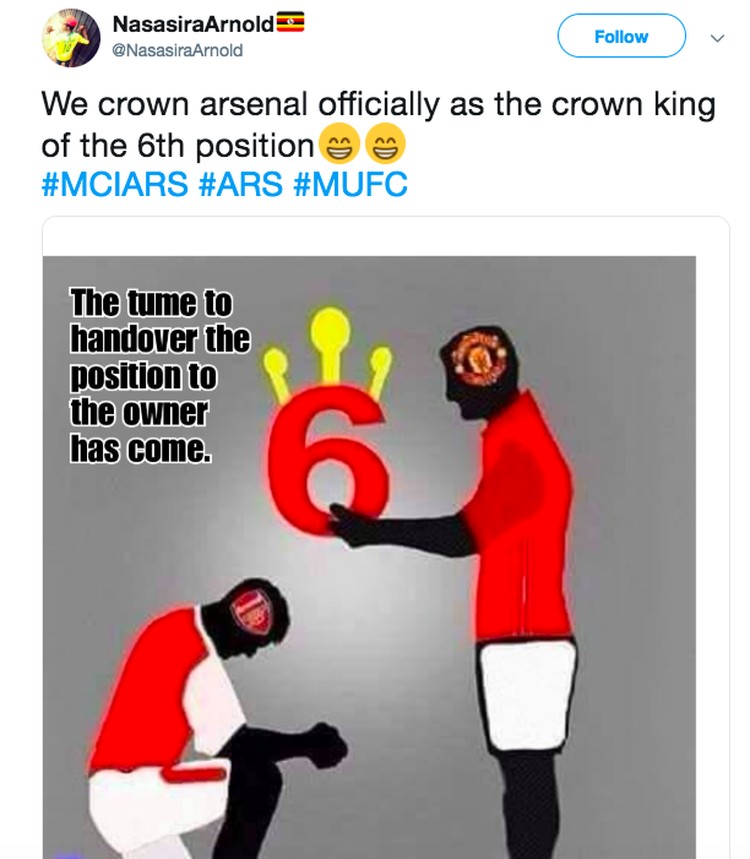Open NasasiraArnold's profile avatar
This screenshot has height=859, width=750.
71,38
